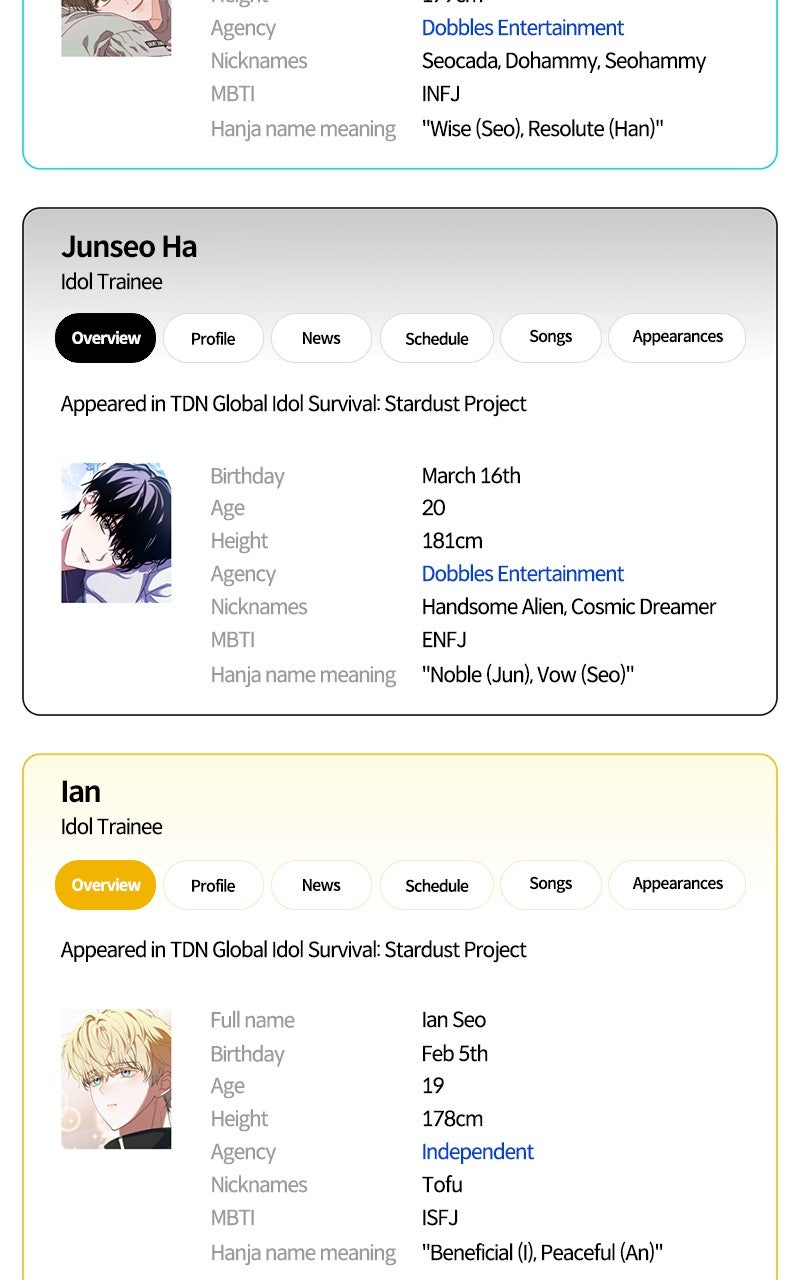This screenshot has height=1280, width=800.
Task: Click the Ian name heading
Action: (x=81, y=792)
